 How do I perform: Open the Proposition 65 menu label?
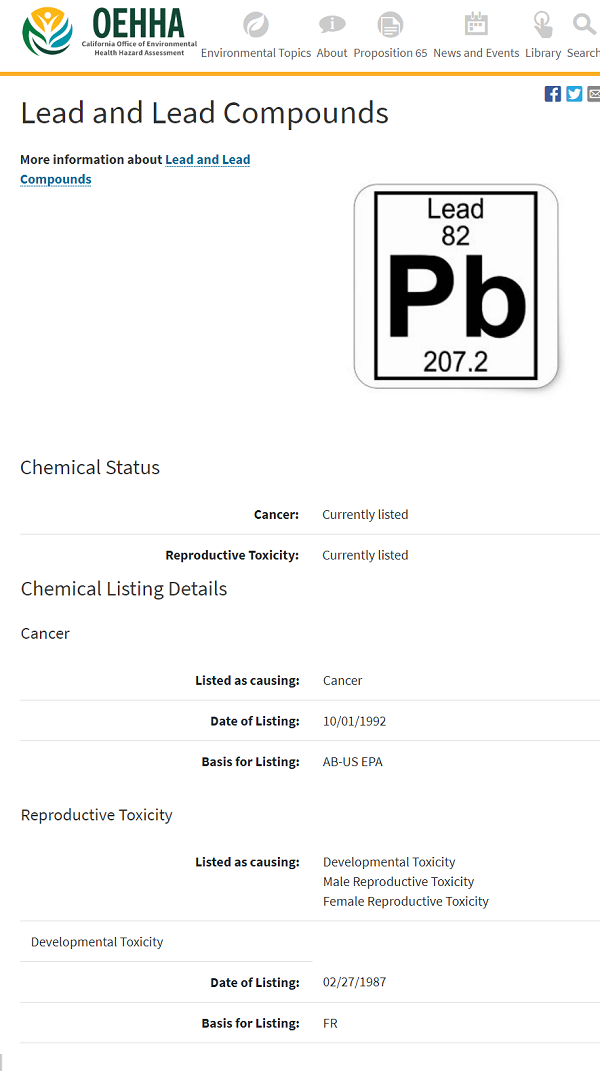click(x=390, y=53)
